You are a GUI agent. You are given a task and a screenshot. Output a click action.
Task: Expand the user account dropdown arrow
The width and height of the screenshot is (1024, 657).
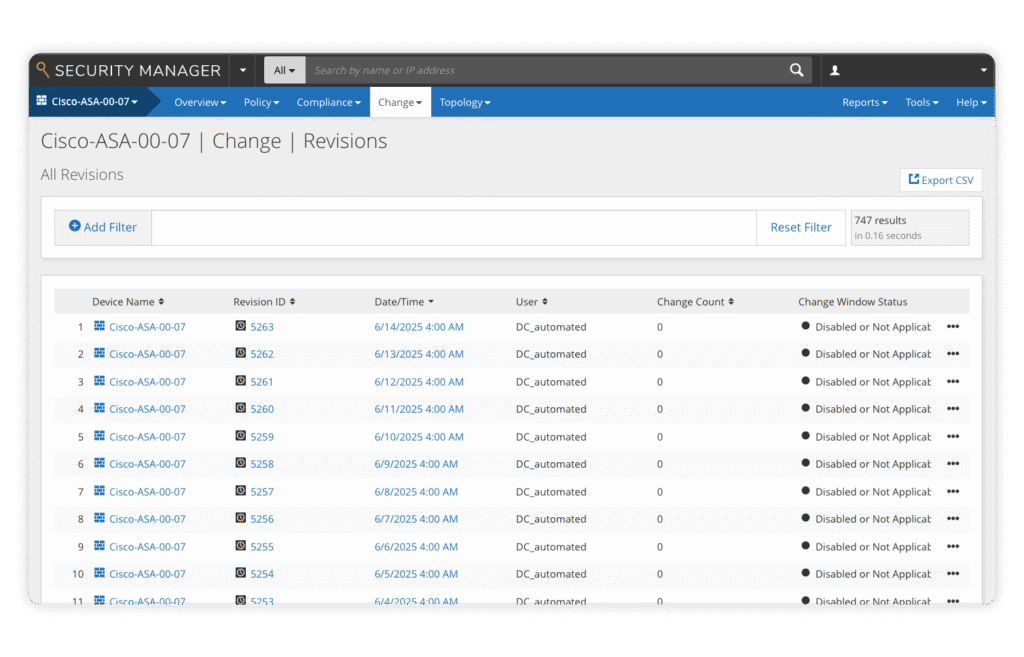click(x=984, y=71)
